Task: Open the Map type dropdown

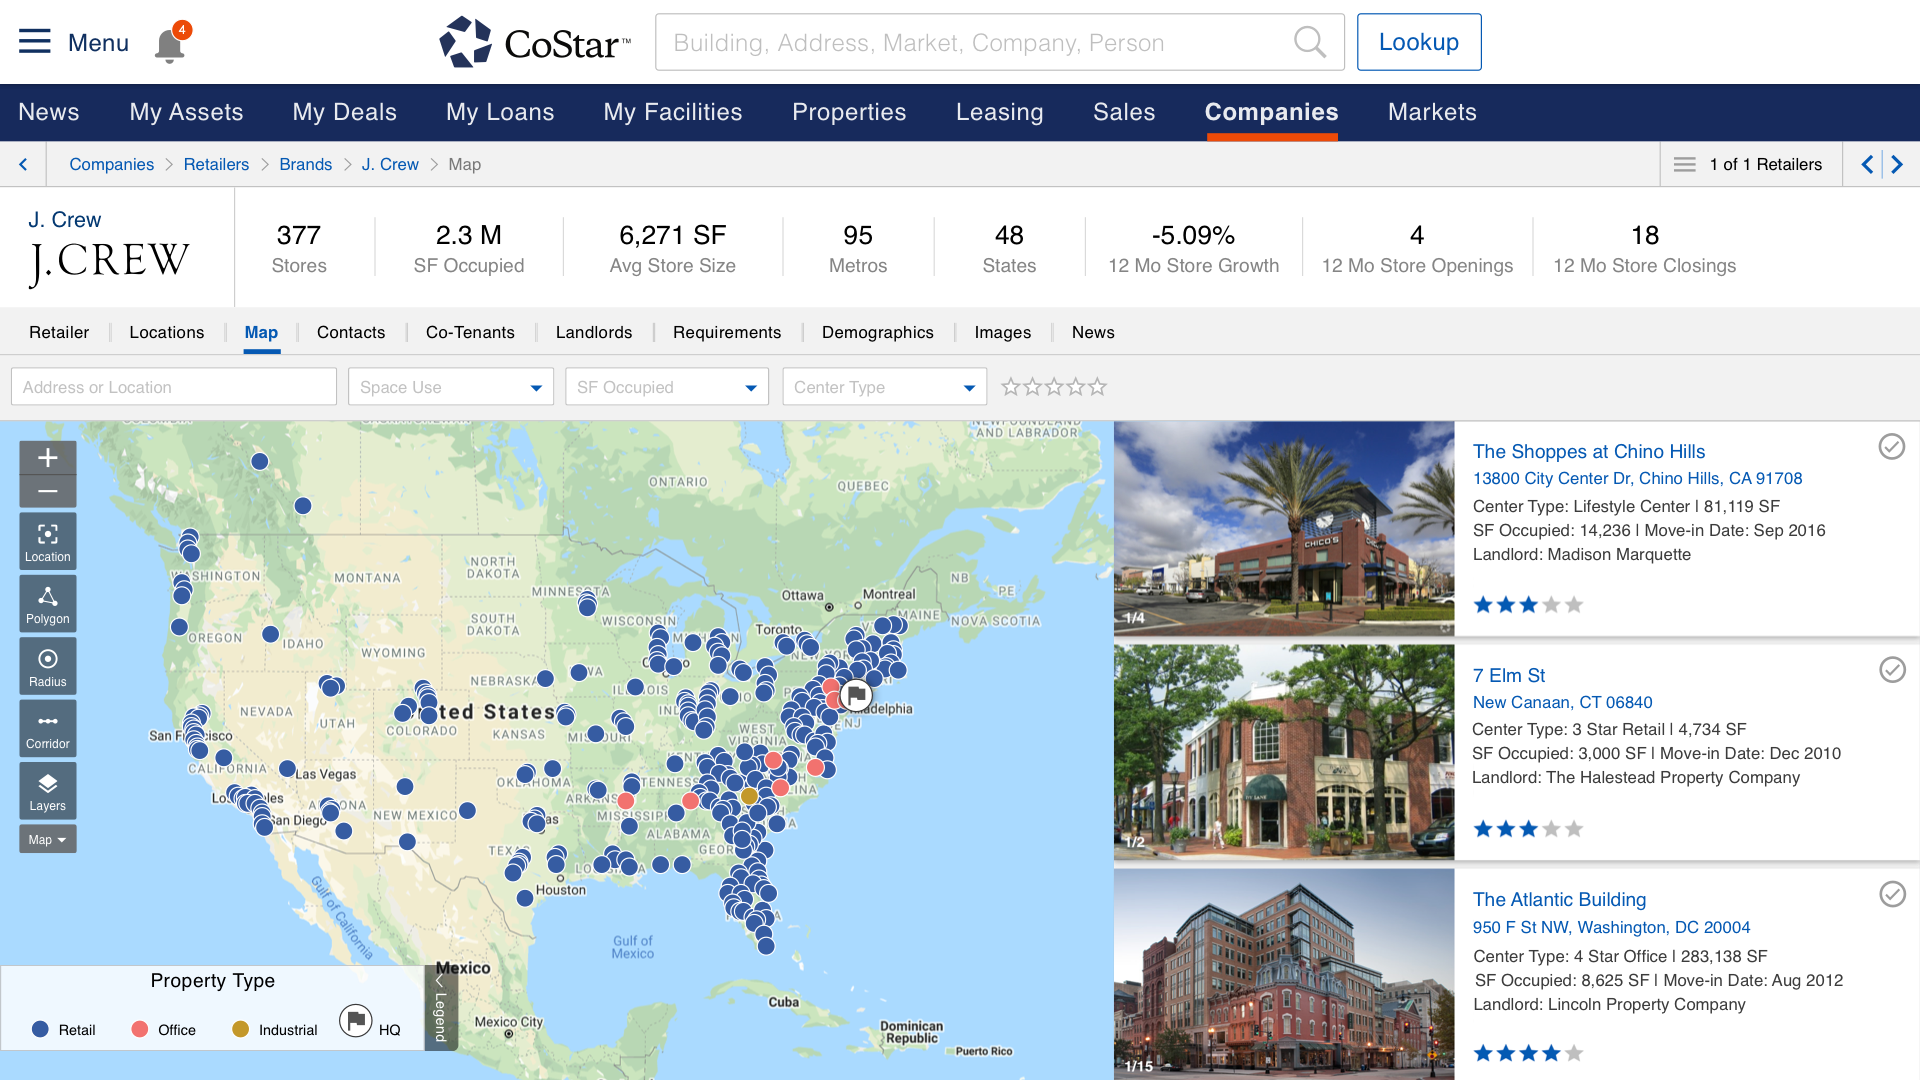Action: [x=47, y=840]
